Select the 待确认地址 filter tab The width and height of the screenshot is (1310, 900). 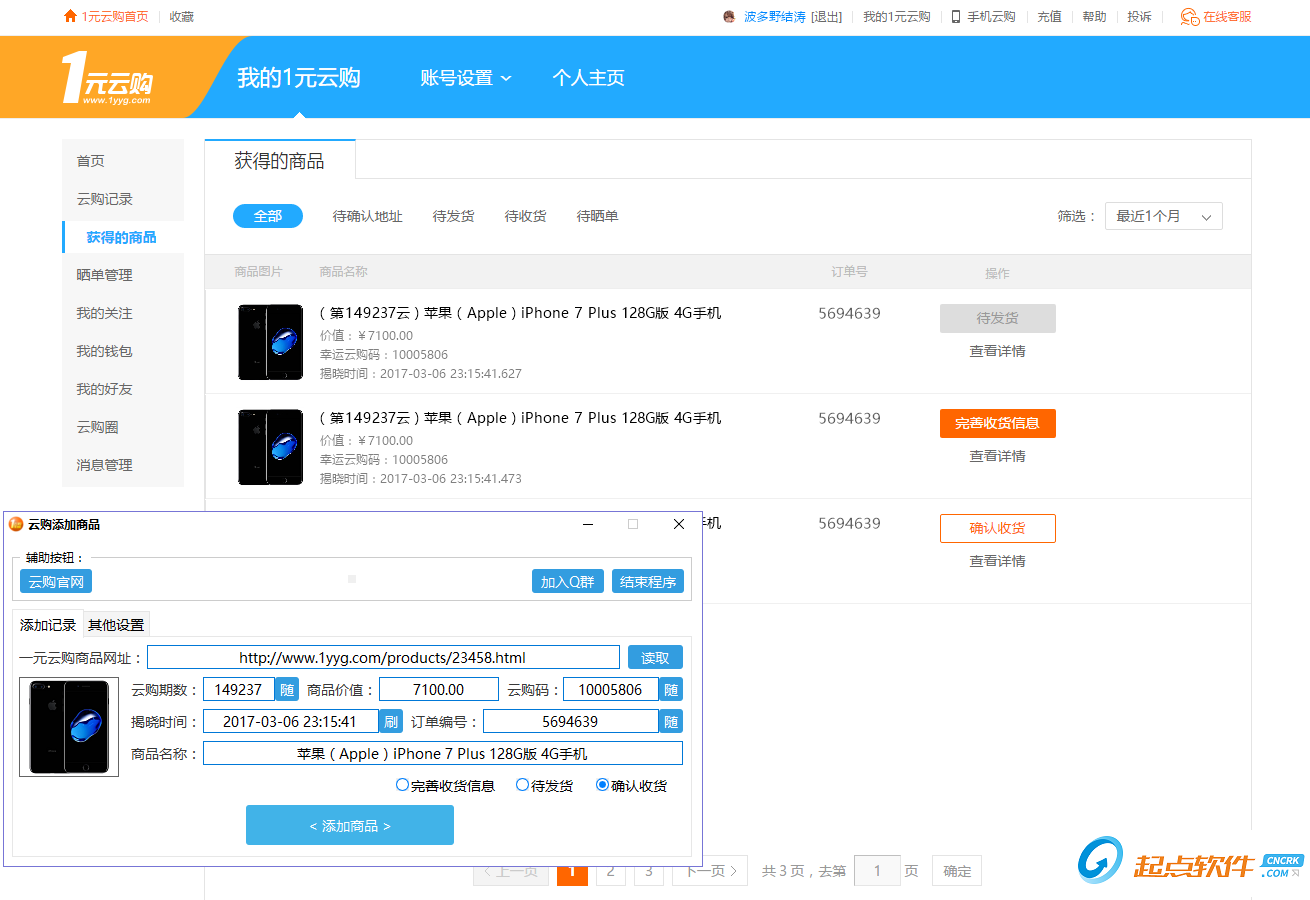point(368,216)
